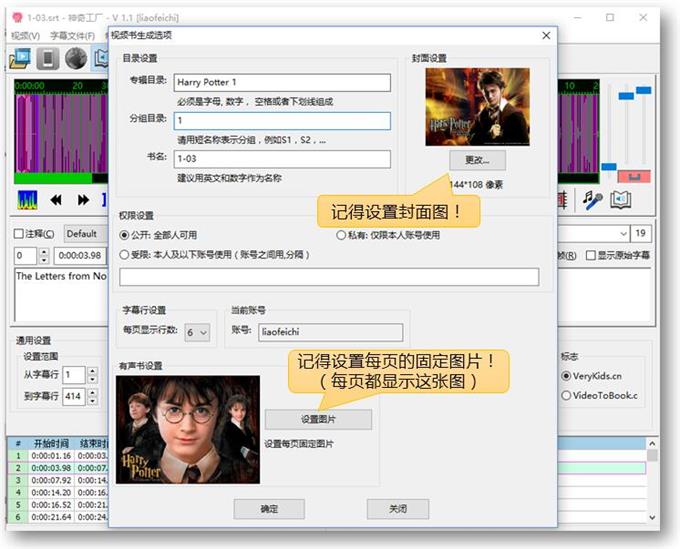680x549 pixels.
Task: Close the video book options dialog
Action: click(546, 36)
